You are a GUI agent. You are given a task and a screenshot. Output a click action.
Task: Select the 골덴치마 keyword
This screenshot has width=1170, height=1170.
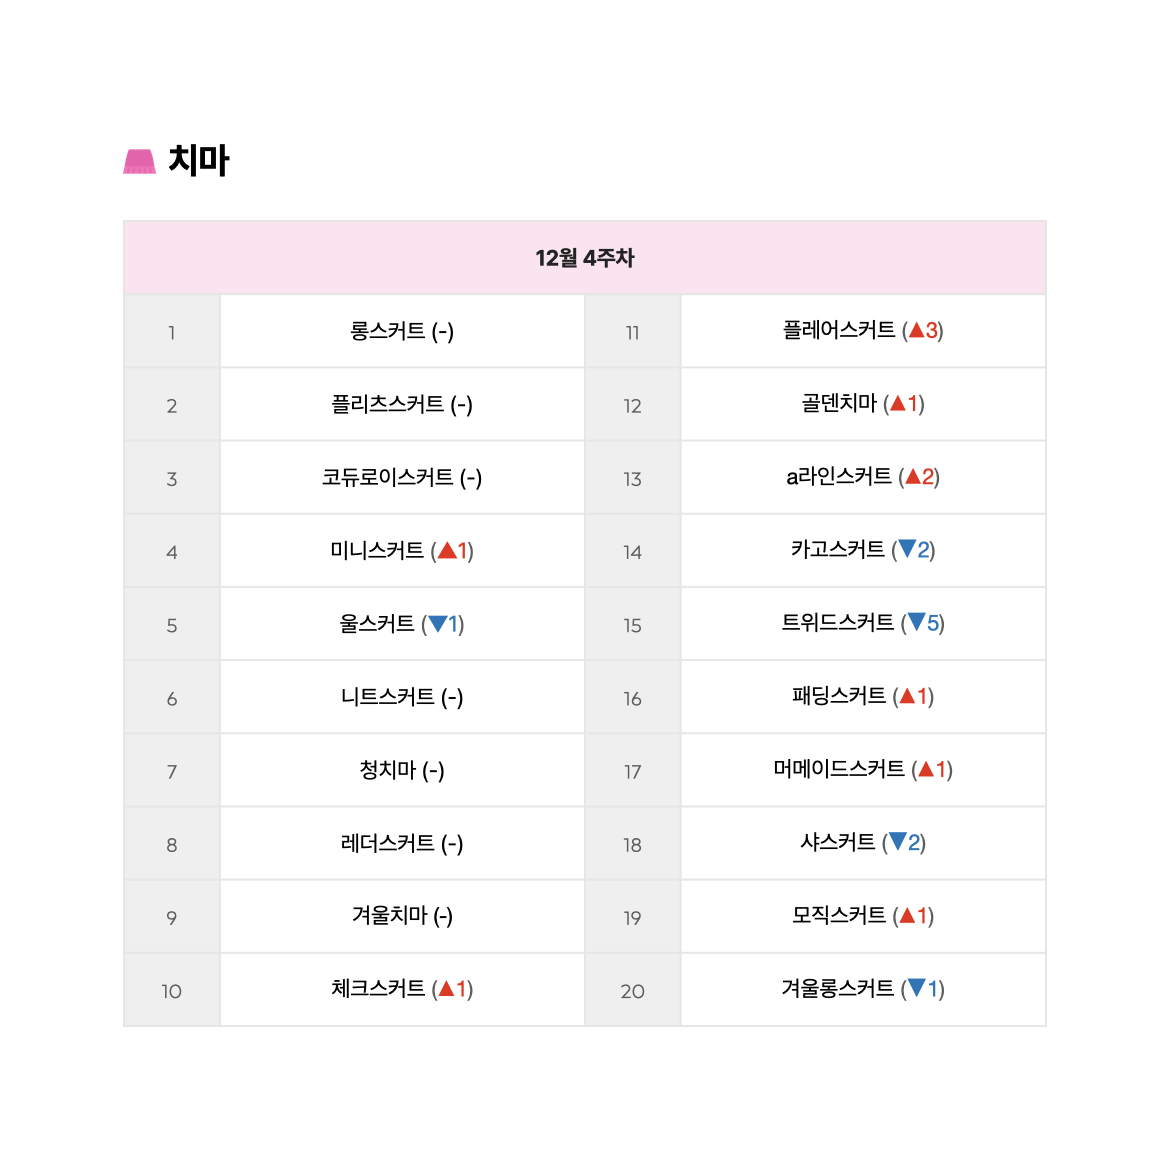(x=839, y=403)
